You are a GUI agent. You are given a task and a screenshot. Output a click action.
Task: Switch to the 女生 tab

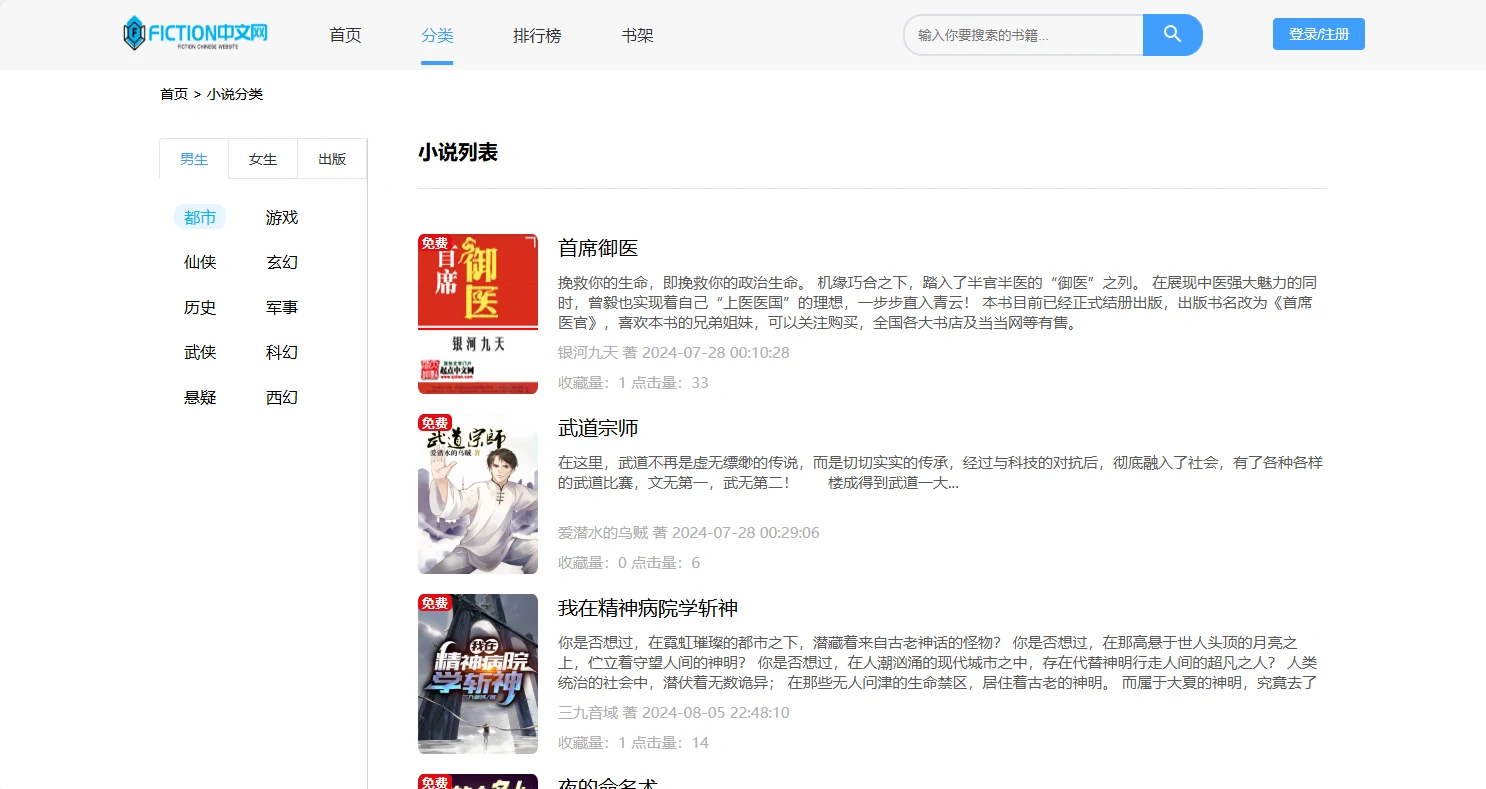(263, 159)
